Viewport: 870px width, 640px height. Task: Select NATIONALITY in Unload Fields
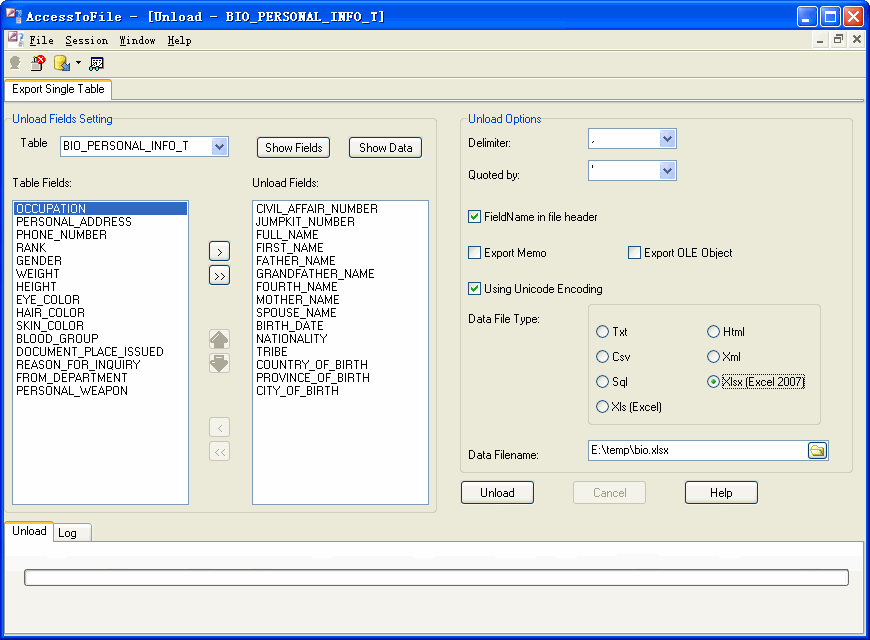coord(340,339)
